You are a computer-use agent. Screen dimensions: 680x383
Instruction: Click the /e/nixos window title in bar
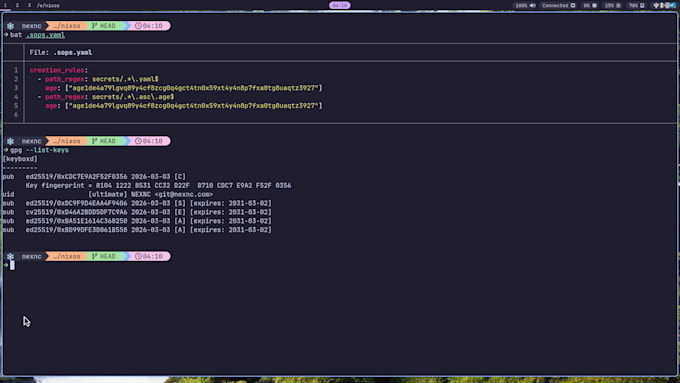coord(48,6)
